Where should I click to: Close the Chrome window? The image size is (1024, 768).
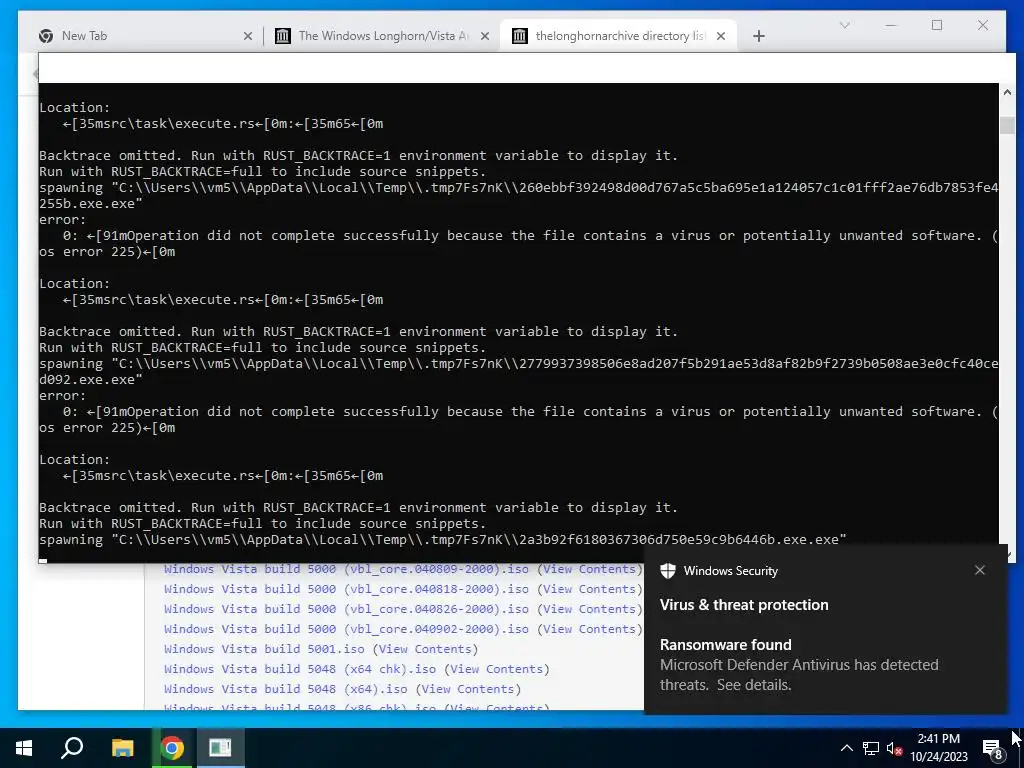tap(983, 25)
